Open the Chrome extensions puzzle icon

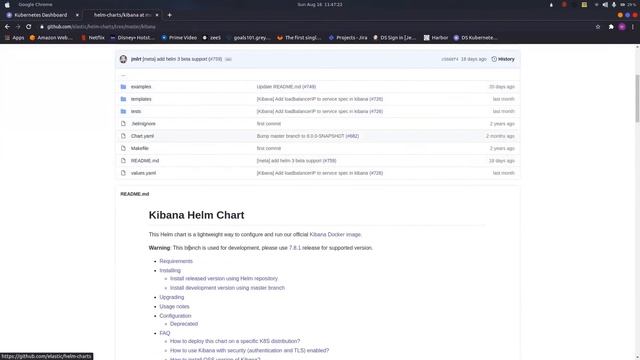pyautogui.click(x=611, y=27)
